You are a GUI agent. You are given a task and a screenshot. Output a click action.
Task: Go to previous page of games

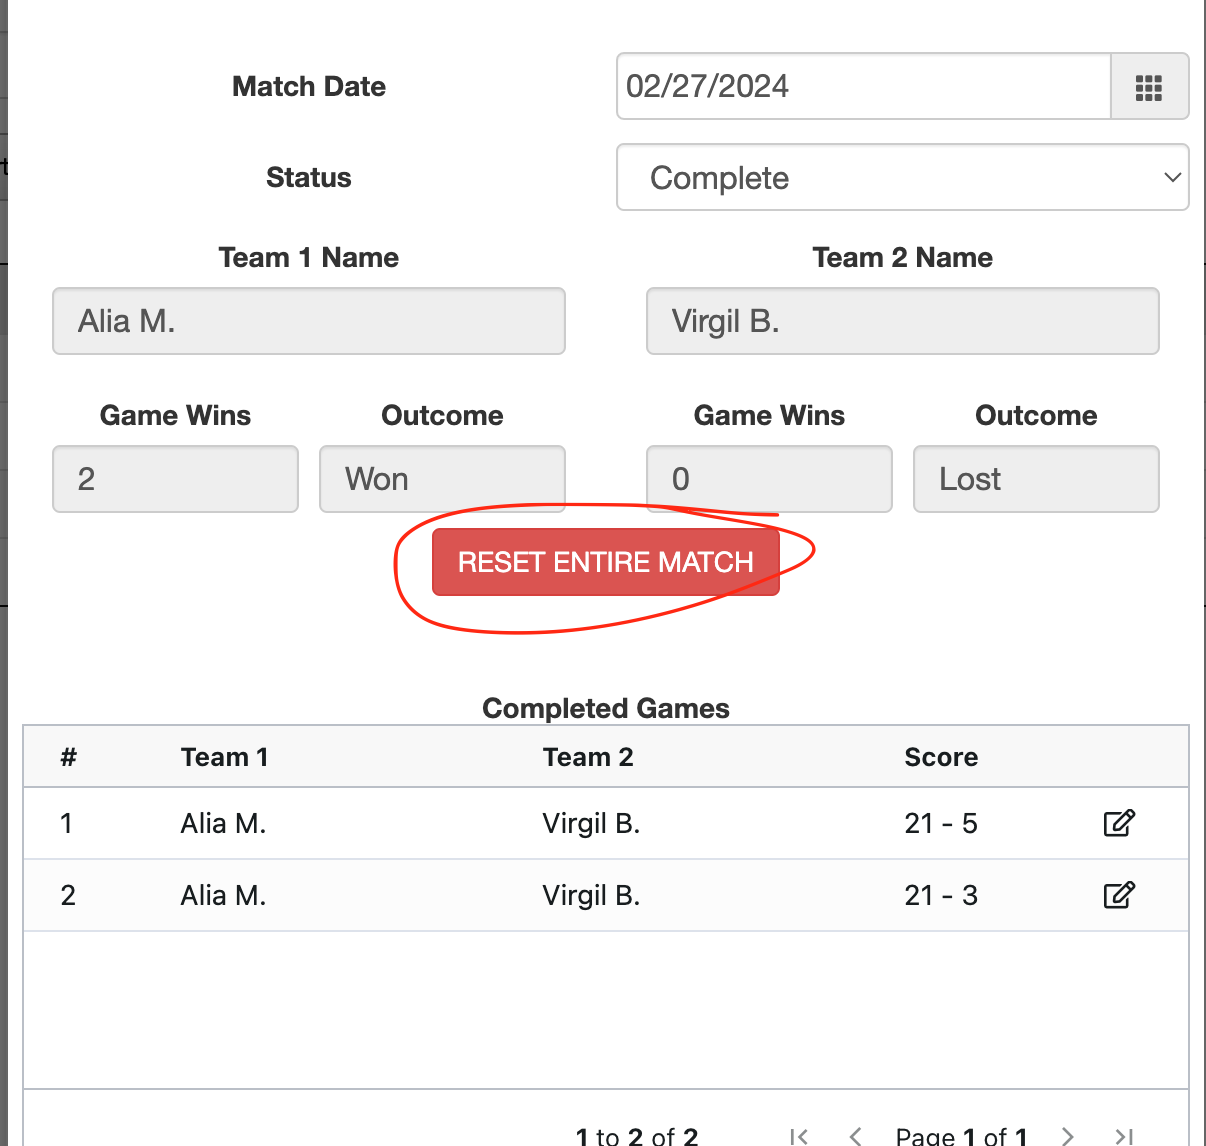(x=855, y=1136)
